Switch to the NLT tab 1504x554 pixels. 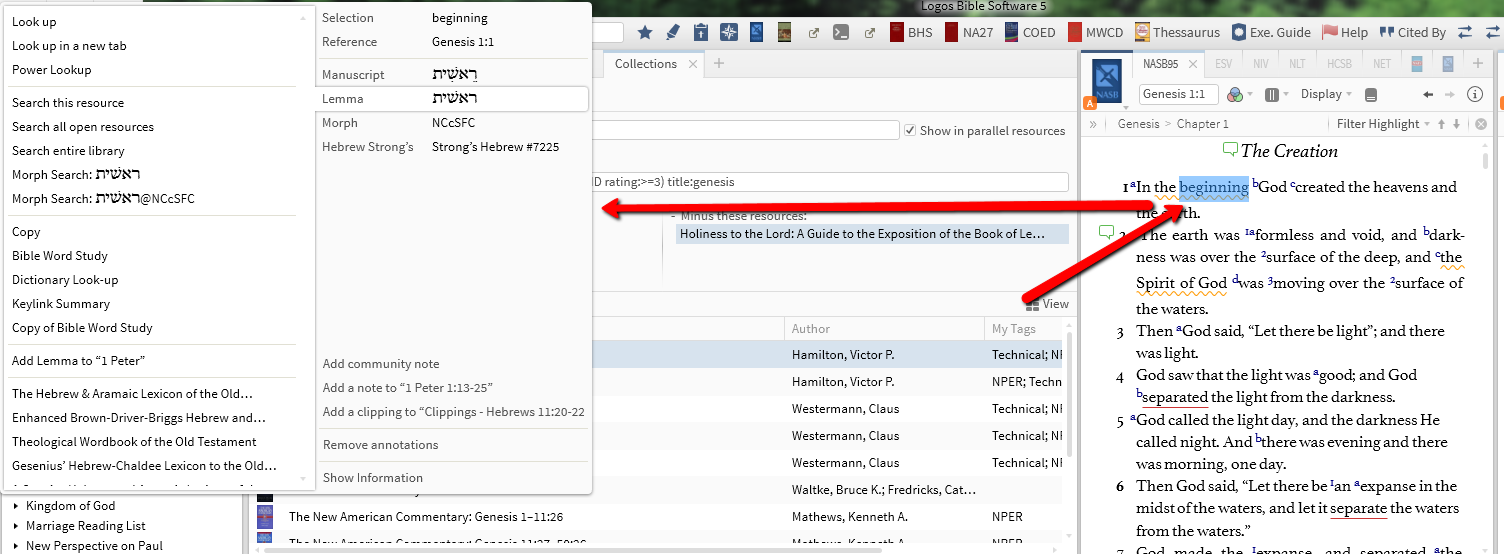(1297, 63)
